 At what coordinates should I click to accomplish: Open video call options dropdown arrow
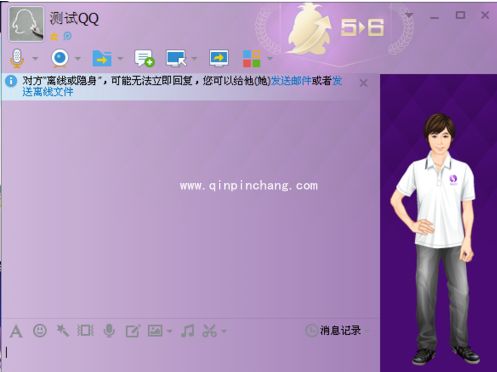(78, 59)
